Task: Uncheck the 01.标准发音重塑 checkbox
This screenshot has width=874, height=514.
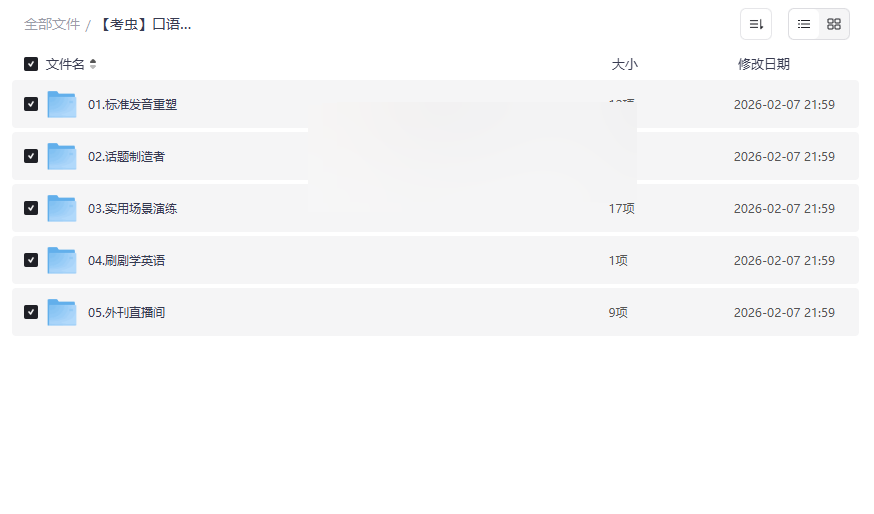Action: point(31,104)
